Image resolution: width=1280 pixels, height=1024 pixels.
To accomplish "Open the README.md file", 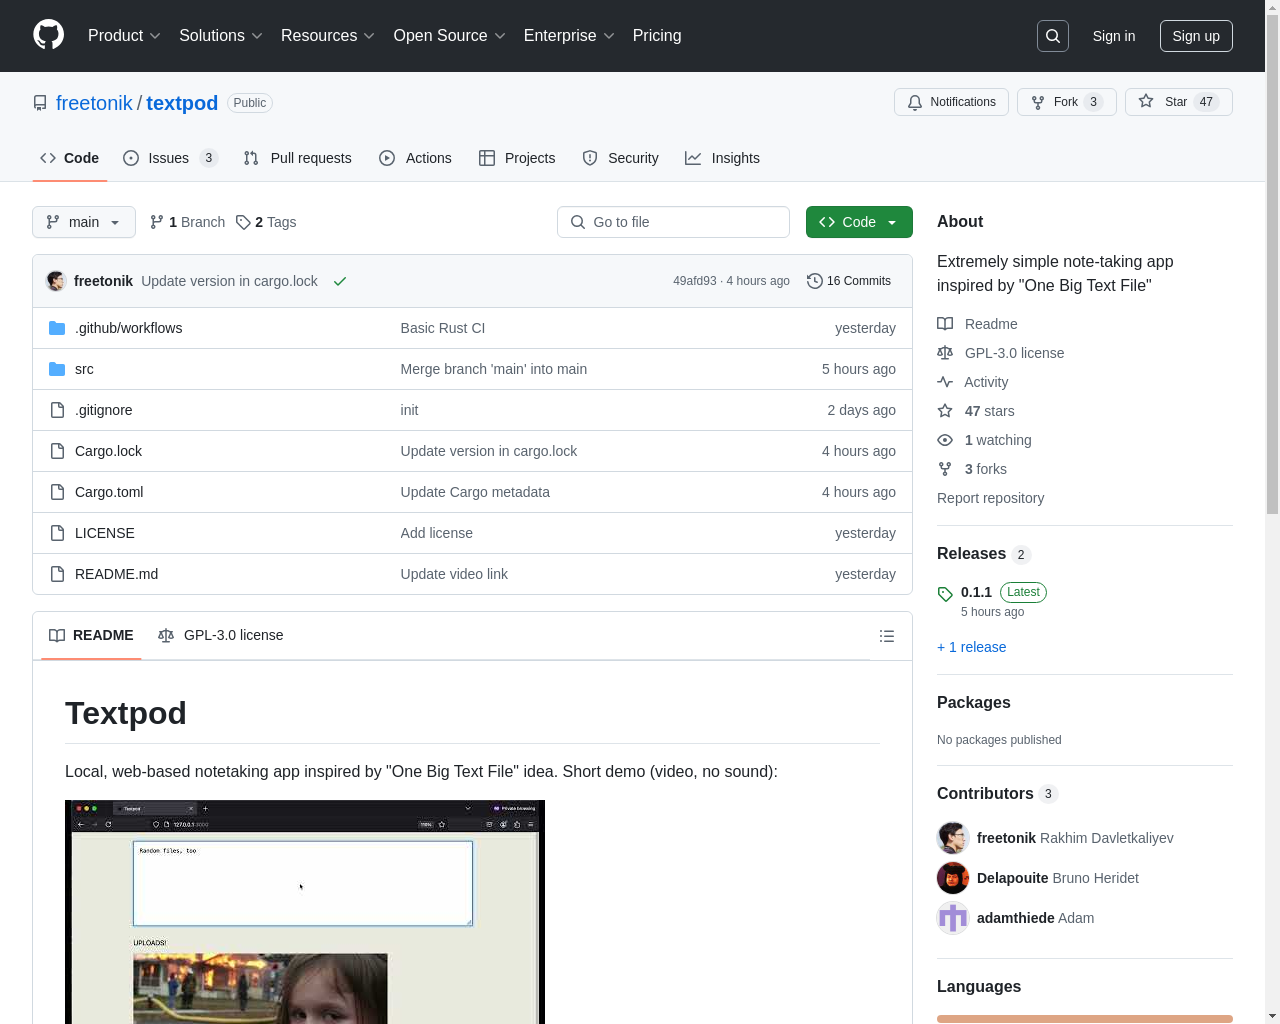I will pyautogui.click(x=116, y=574).
